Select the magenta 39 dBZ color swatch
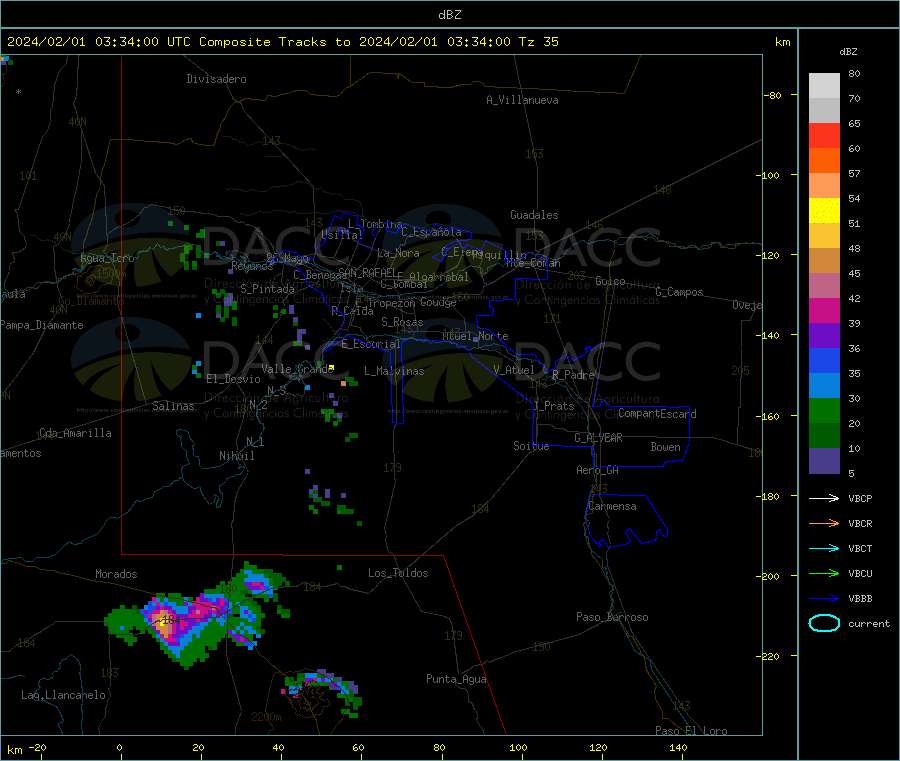900x761 pixels. click(x=824, y=310)
